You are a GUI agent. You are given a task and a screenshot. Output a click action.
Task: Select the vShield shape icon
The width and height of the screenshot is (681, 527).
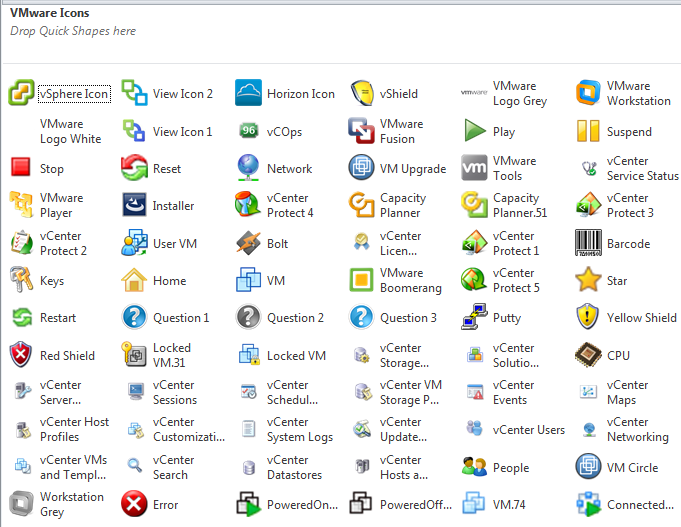click(361, 93)
